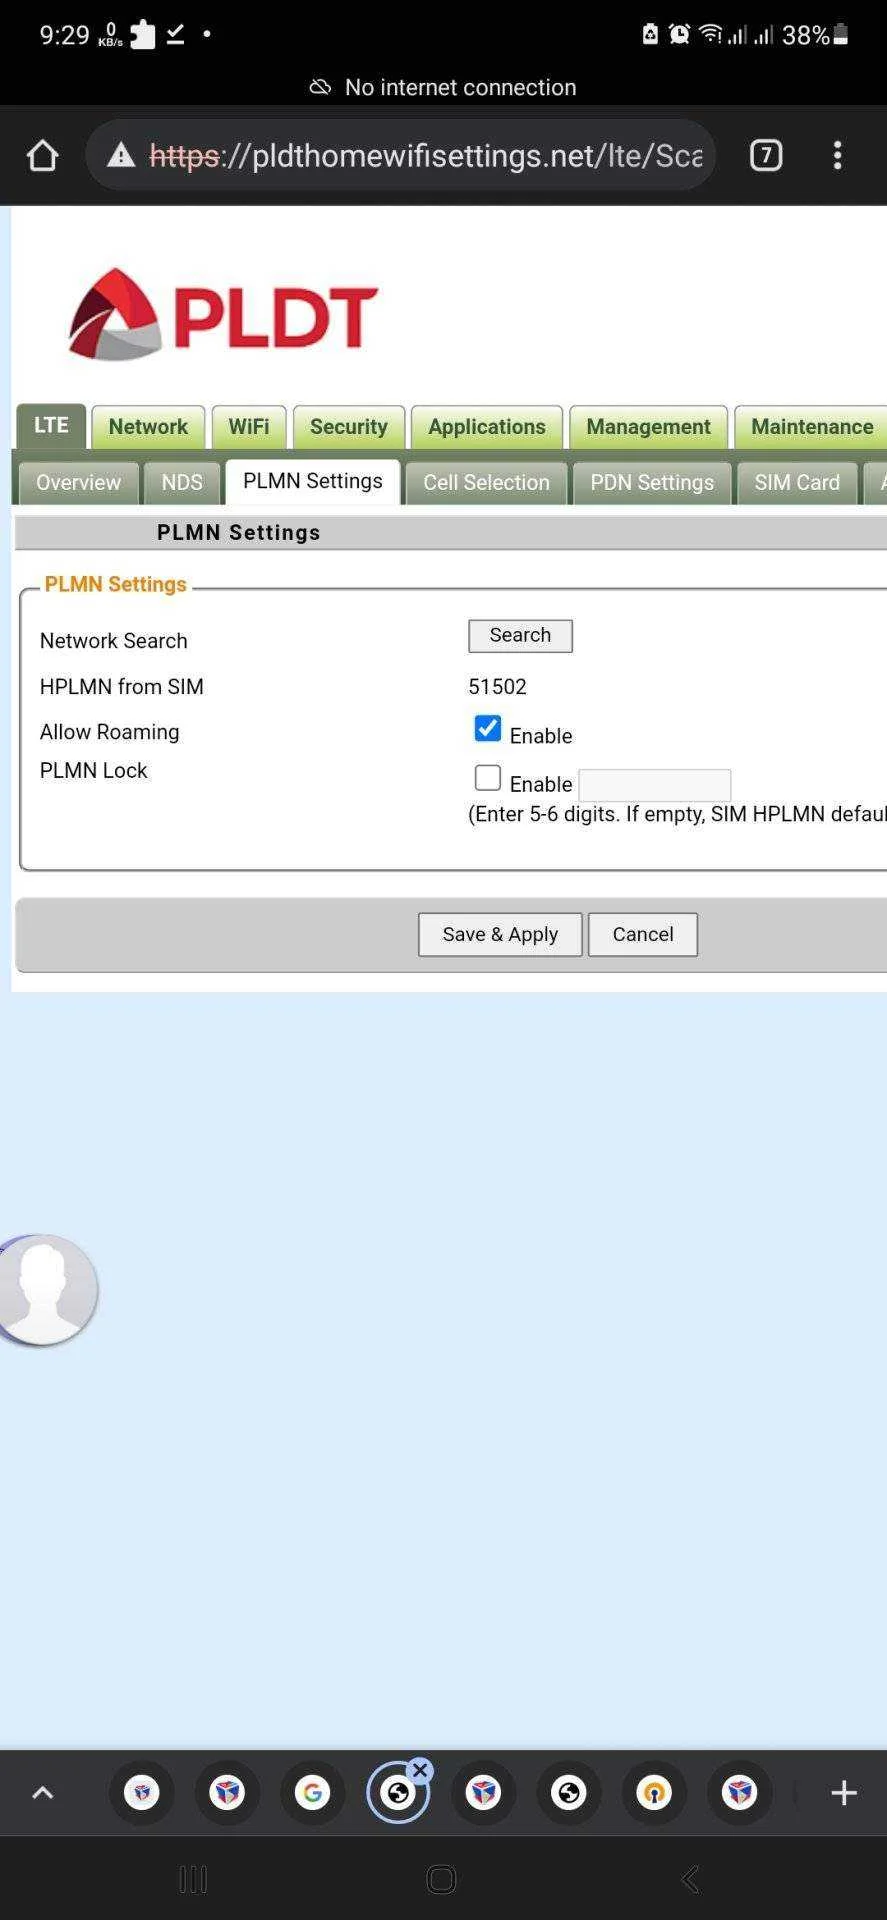Select the HPLMN value 51502
The width and height of the screenshot is (887, 1920).
pos(497,687)
